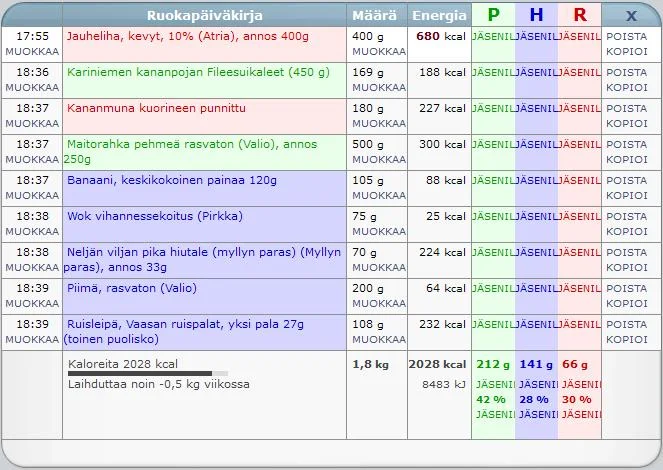Click the P protein column header

[492, 15]
